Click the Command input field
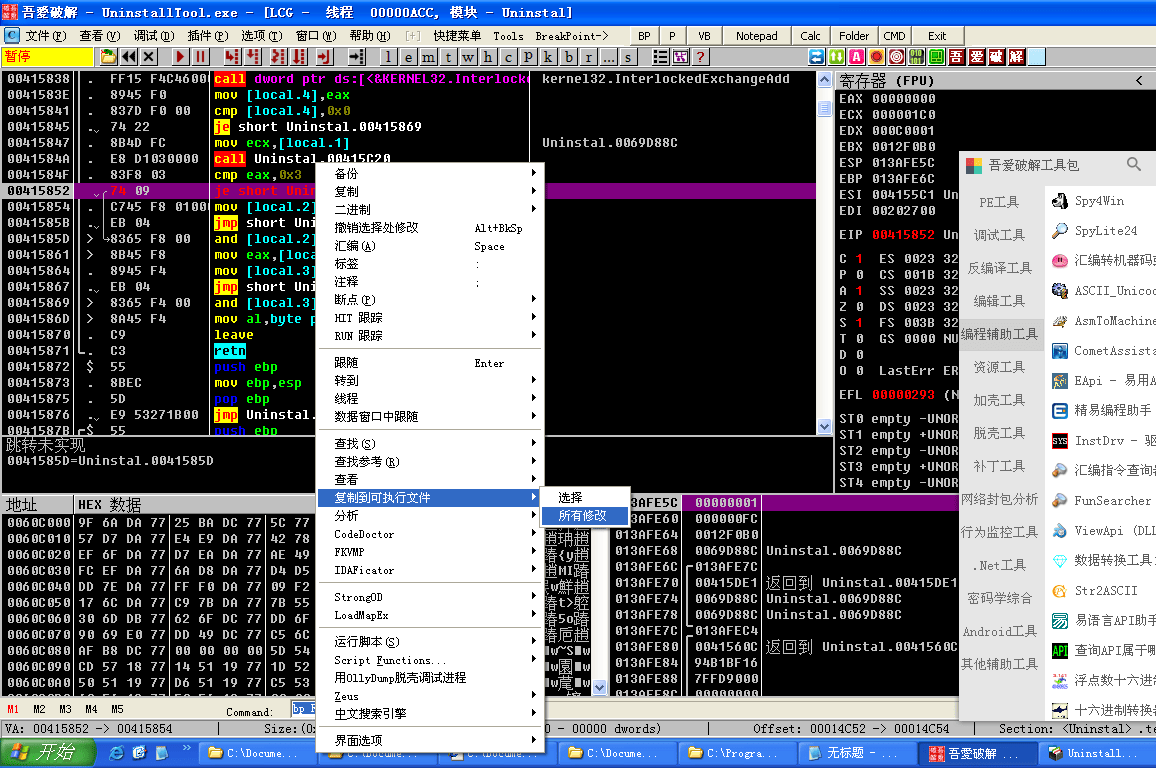Image resolution: width=1156 pixels, height=768 pixels. click(x=304, y=709)
